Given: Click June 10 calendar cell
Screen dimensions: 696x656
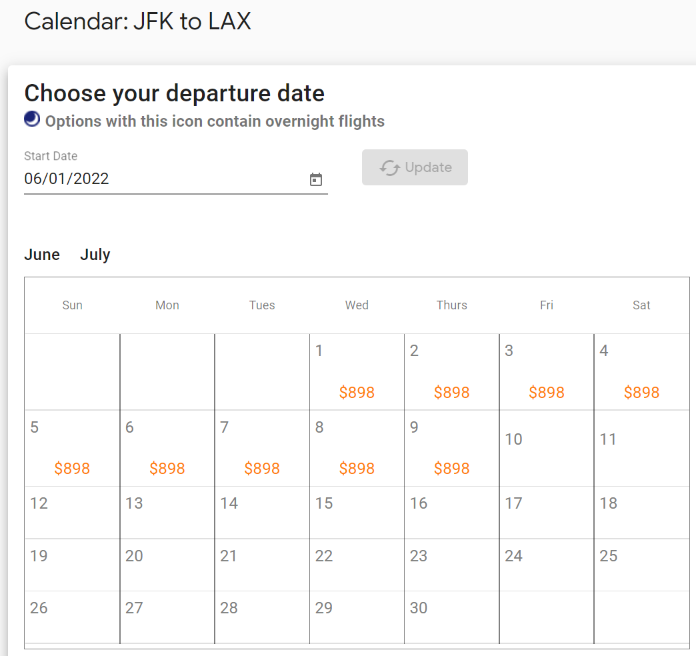Looking at the screenshot, I should [546, 448].
